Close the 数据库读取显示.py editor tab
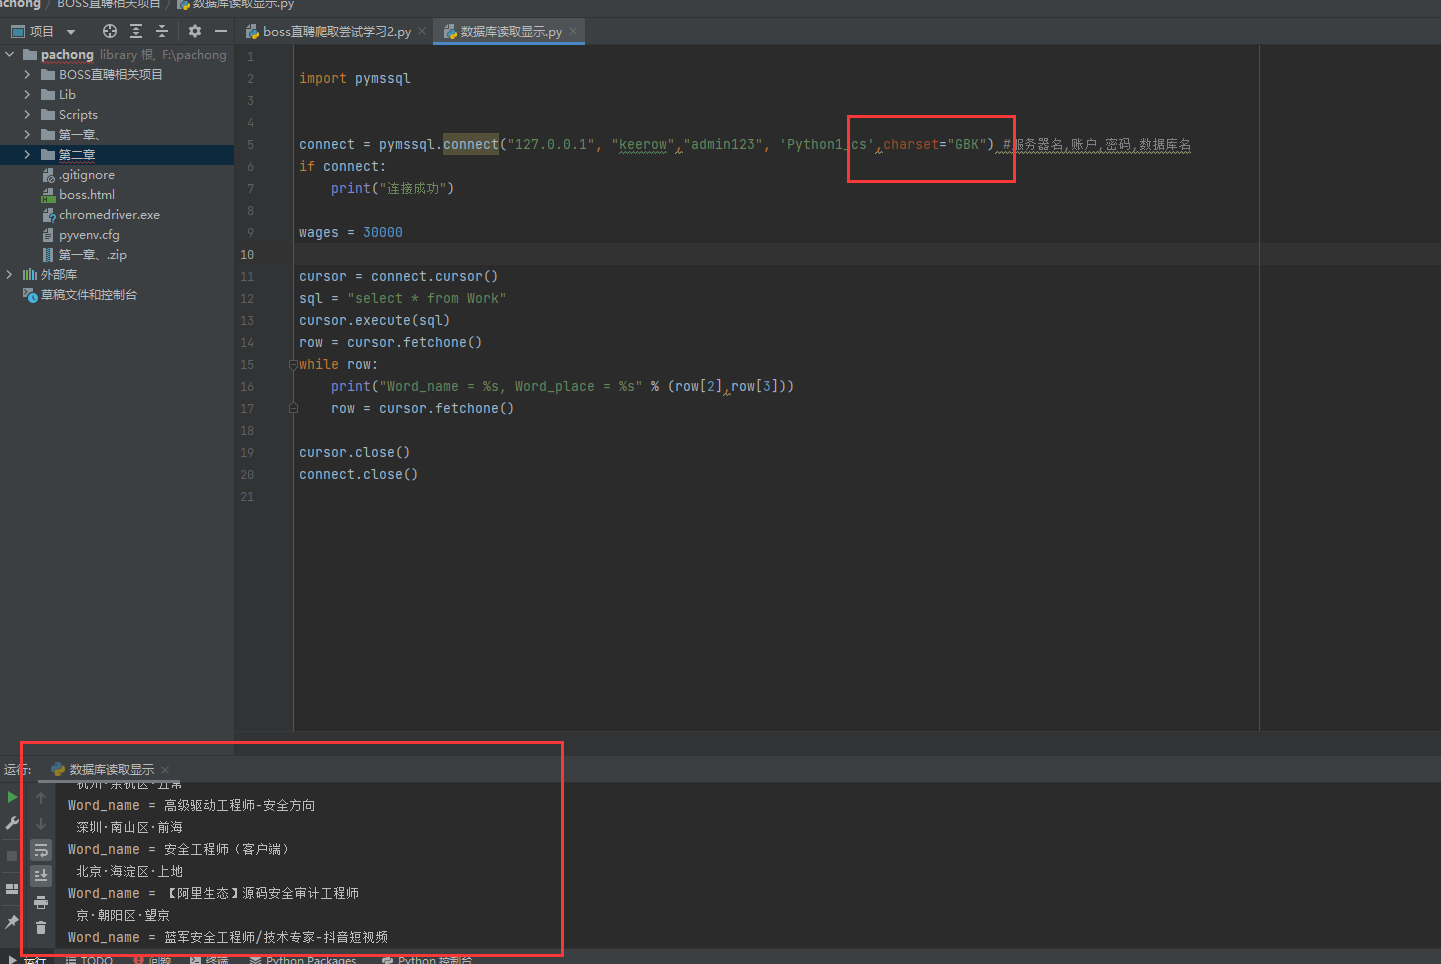This screenshot has width=1441, height=964. click(573, 32)
